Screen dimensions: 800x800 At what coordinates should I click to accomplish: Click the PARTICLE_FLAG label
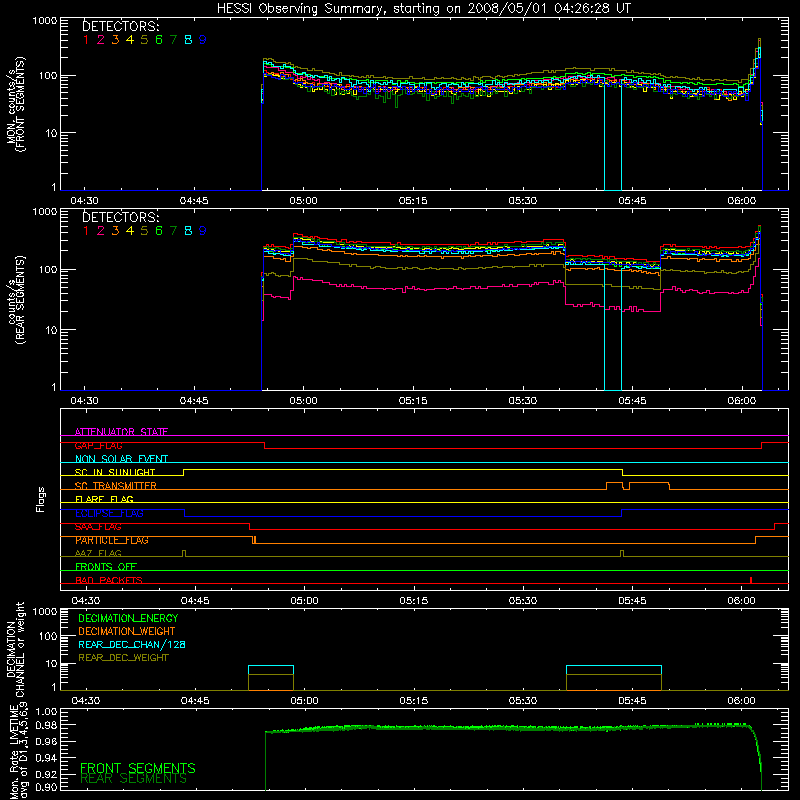112,540
